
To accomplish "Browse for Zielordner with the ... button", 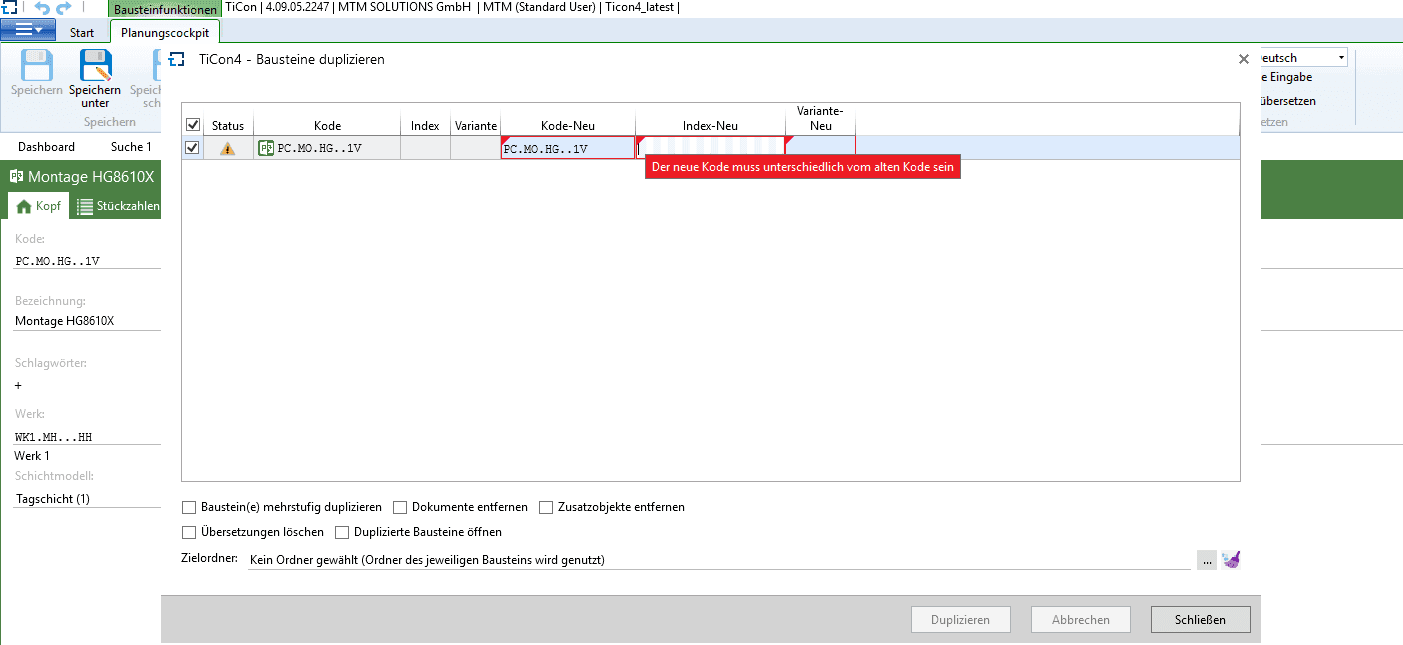I will click(1208, 561).
